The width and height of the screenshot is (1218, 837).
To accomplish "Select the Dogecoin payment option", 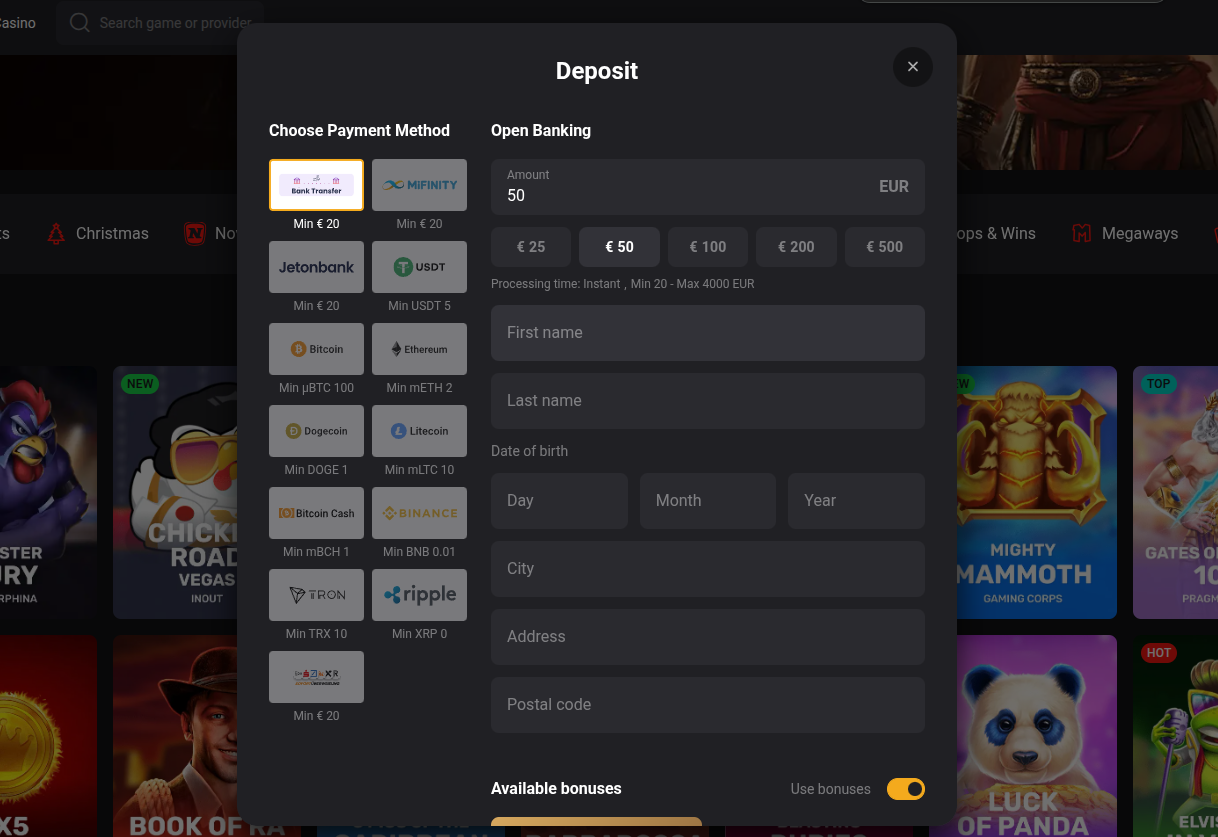I will point(316,431).
